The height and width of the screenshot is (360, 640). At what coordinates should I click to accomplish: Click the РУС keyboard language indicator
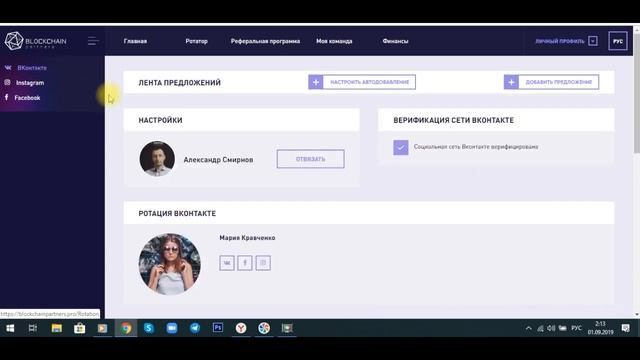(576, 328)
